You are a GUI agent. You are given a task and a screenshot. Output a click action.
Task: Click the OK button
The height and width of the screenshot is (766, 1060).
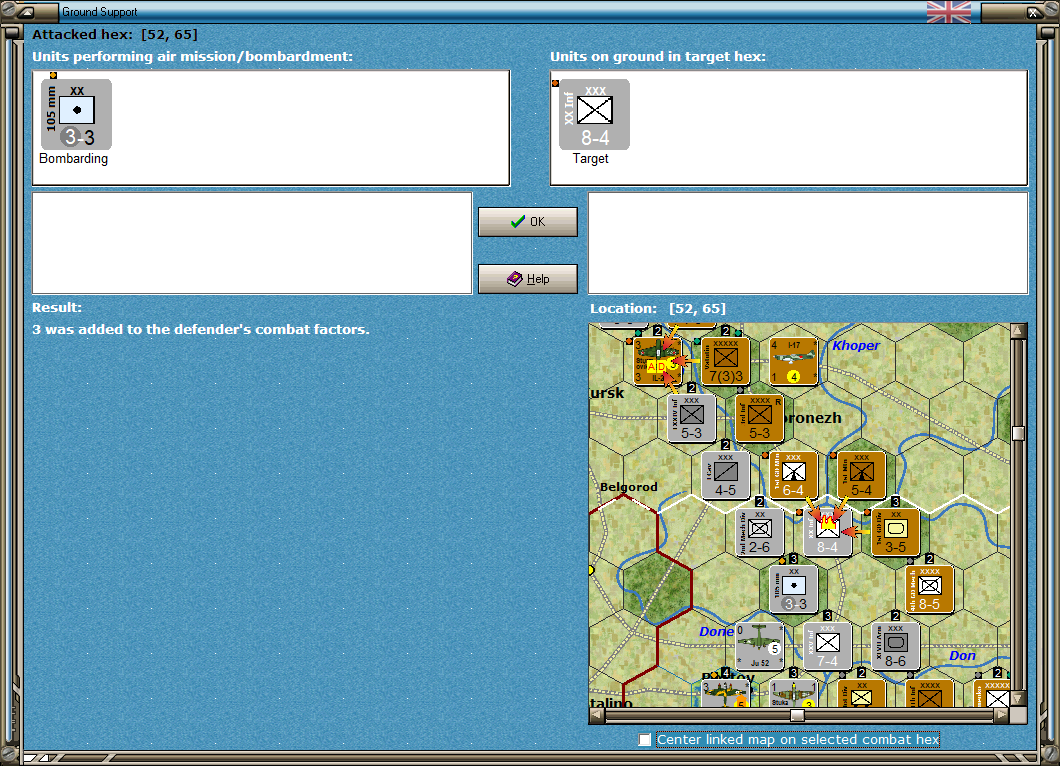(527, 222)
